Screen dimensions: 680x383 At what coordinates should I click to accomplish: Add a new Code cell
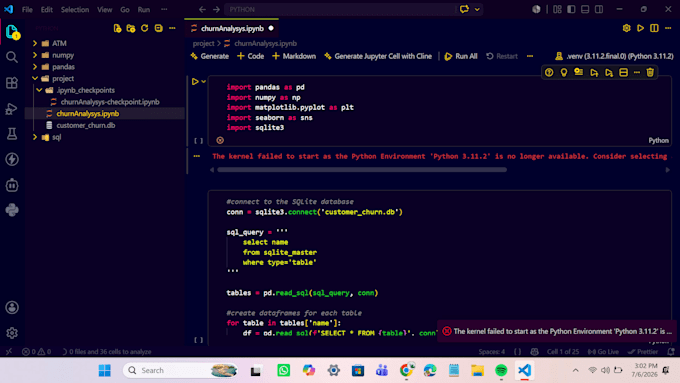coord(251,56)
